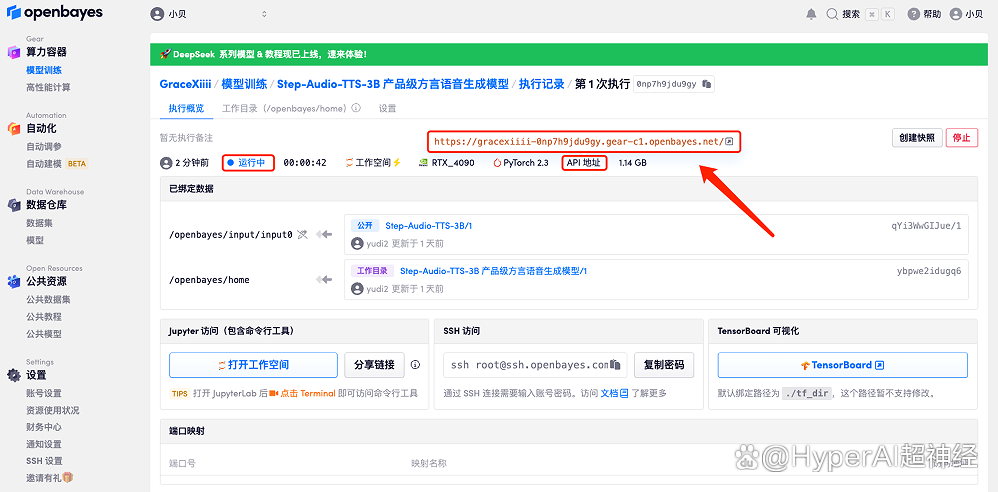This screenshot has width=998, height=492.
Task: Switch to the 执行概览 tab
Action: click(186, 108)
